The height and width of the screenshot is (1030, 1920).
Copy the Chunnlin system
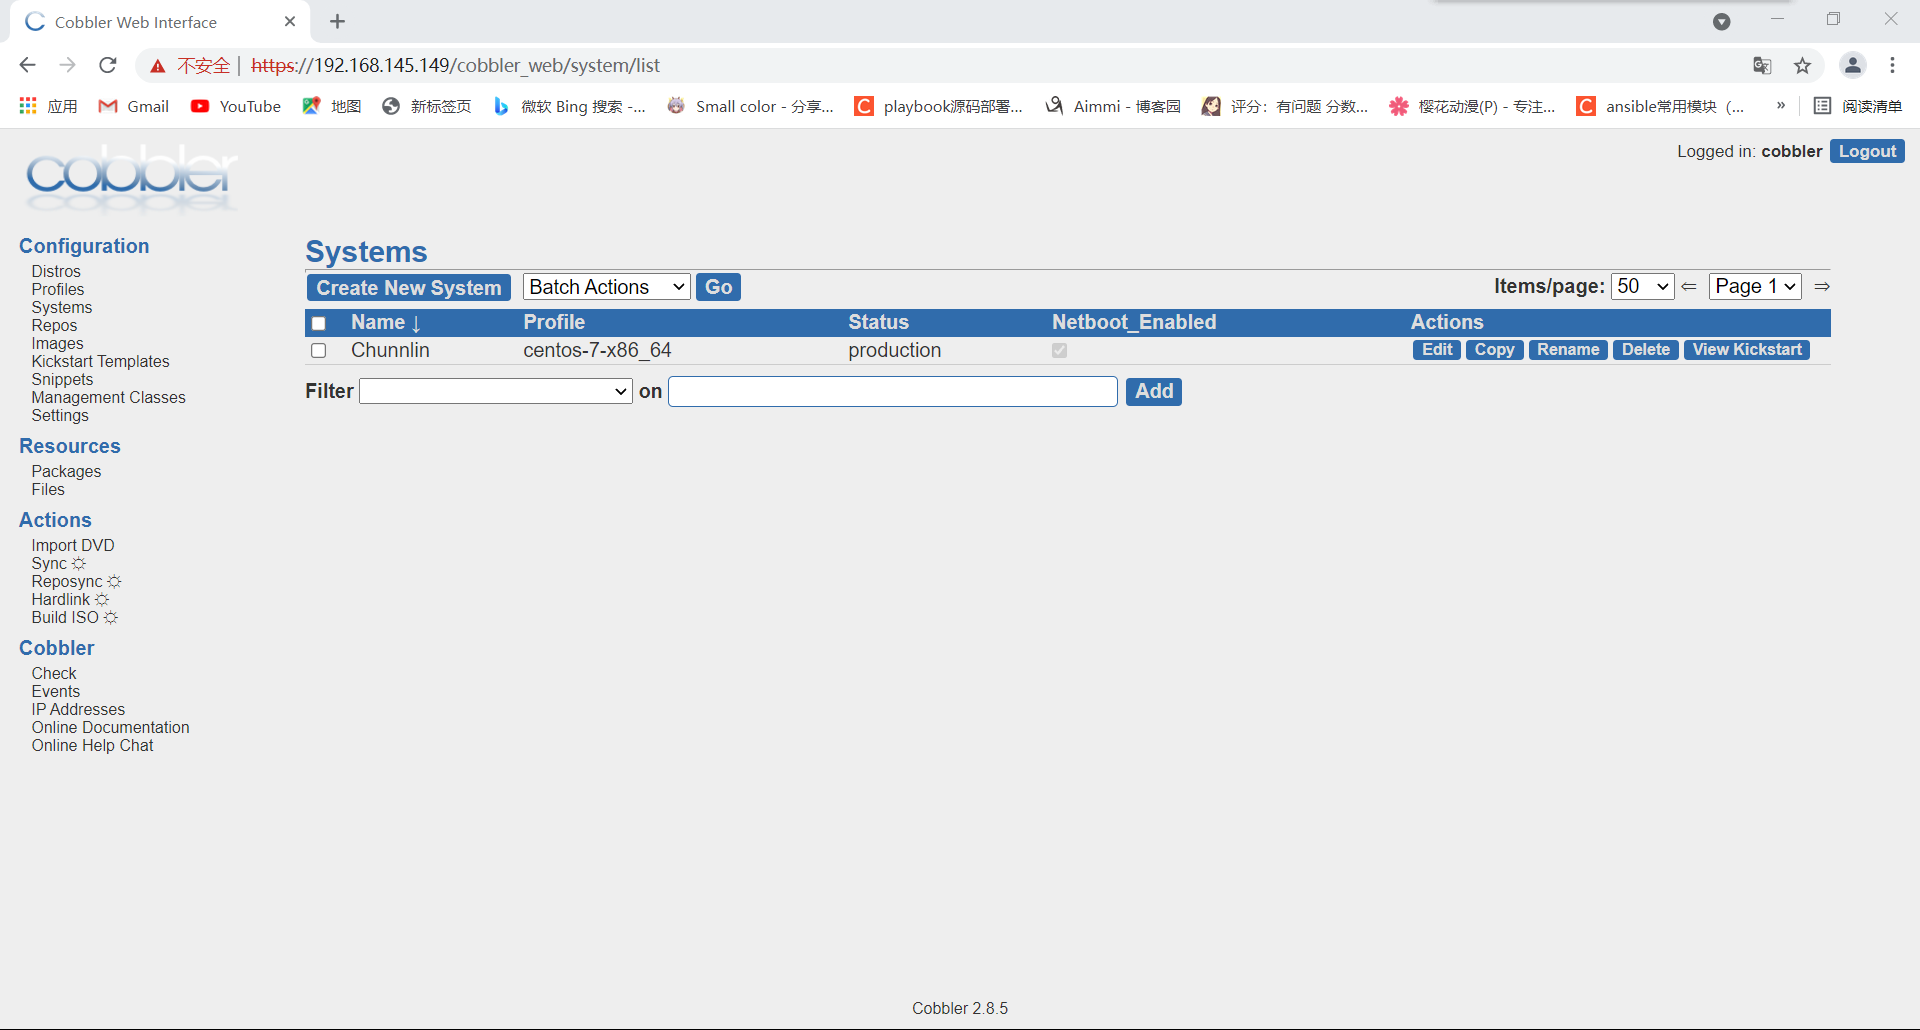click(x=1494, y=350)
